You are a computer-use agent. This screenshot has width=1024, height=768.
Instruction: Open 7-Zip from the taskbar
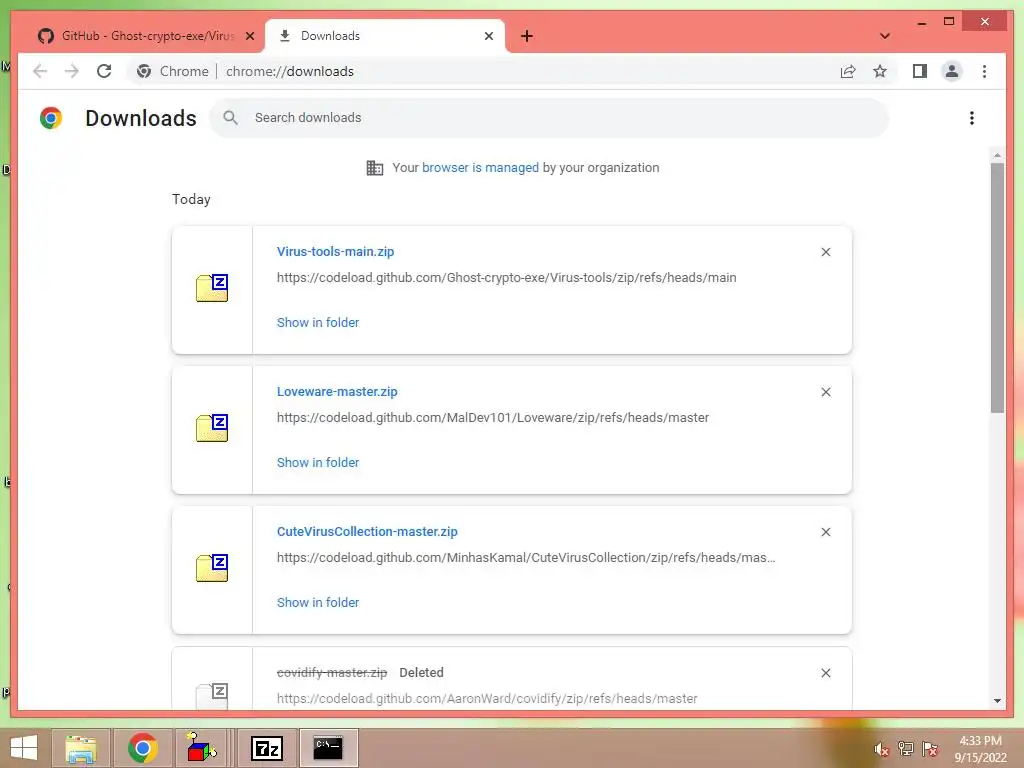pos(266,748)
